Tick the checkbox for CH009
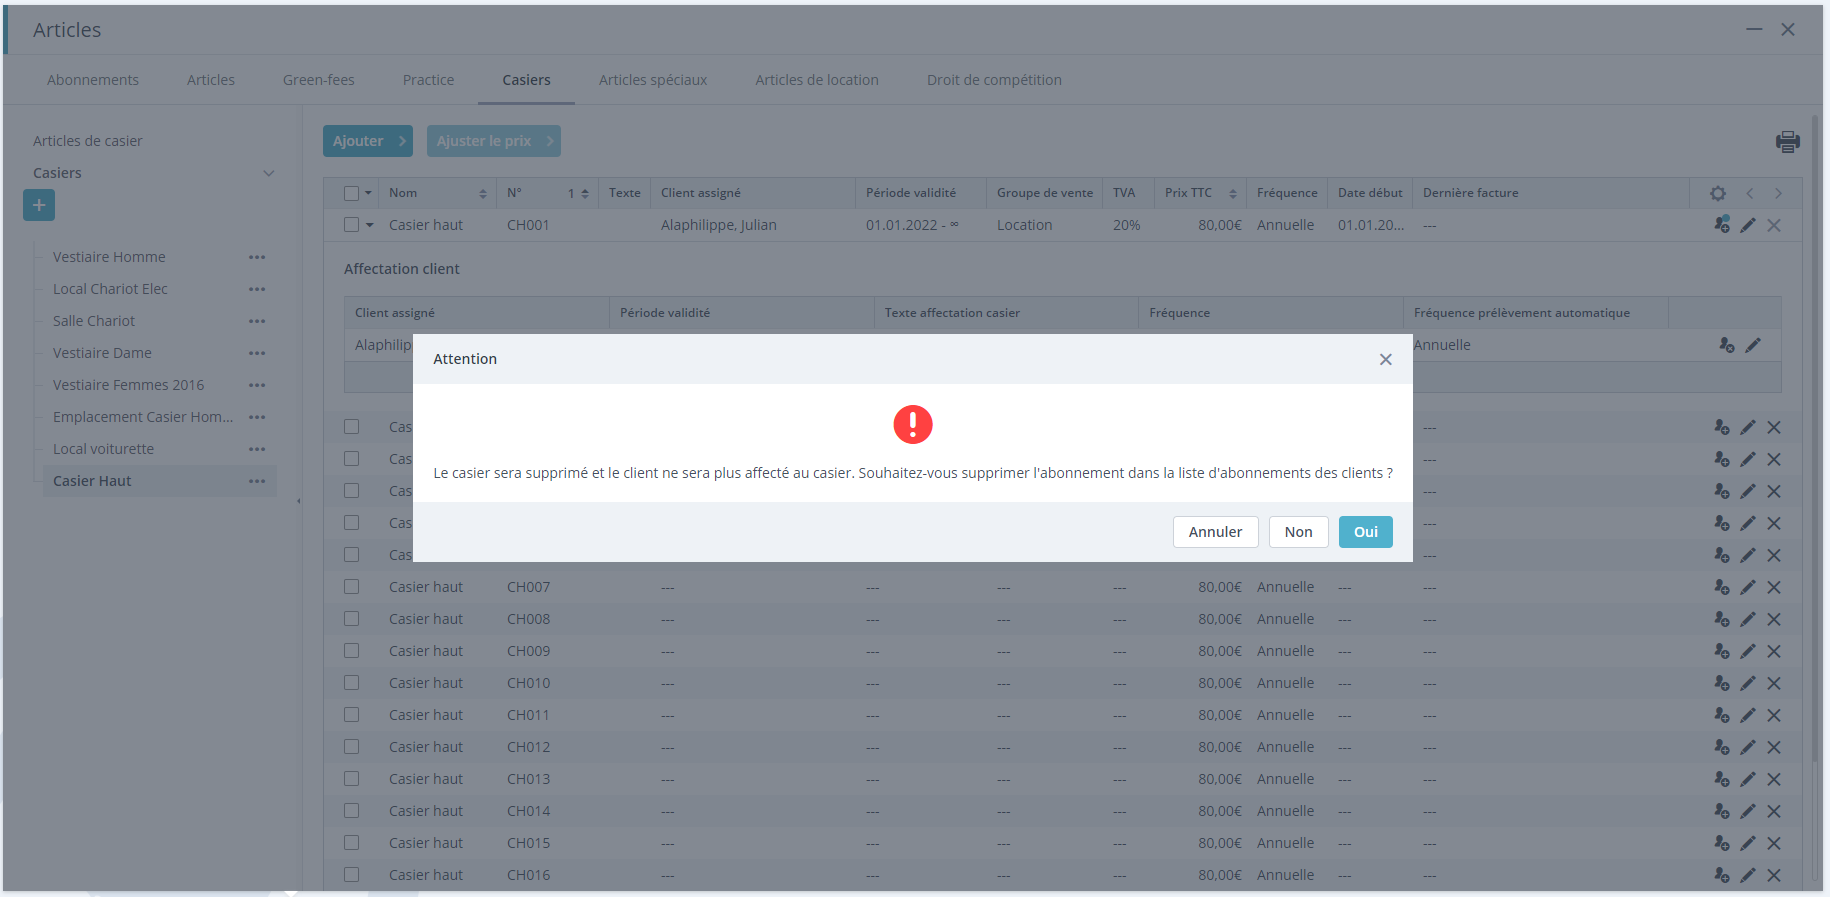The image size is (1830, 897). [x=351, y=651]
